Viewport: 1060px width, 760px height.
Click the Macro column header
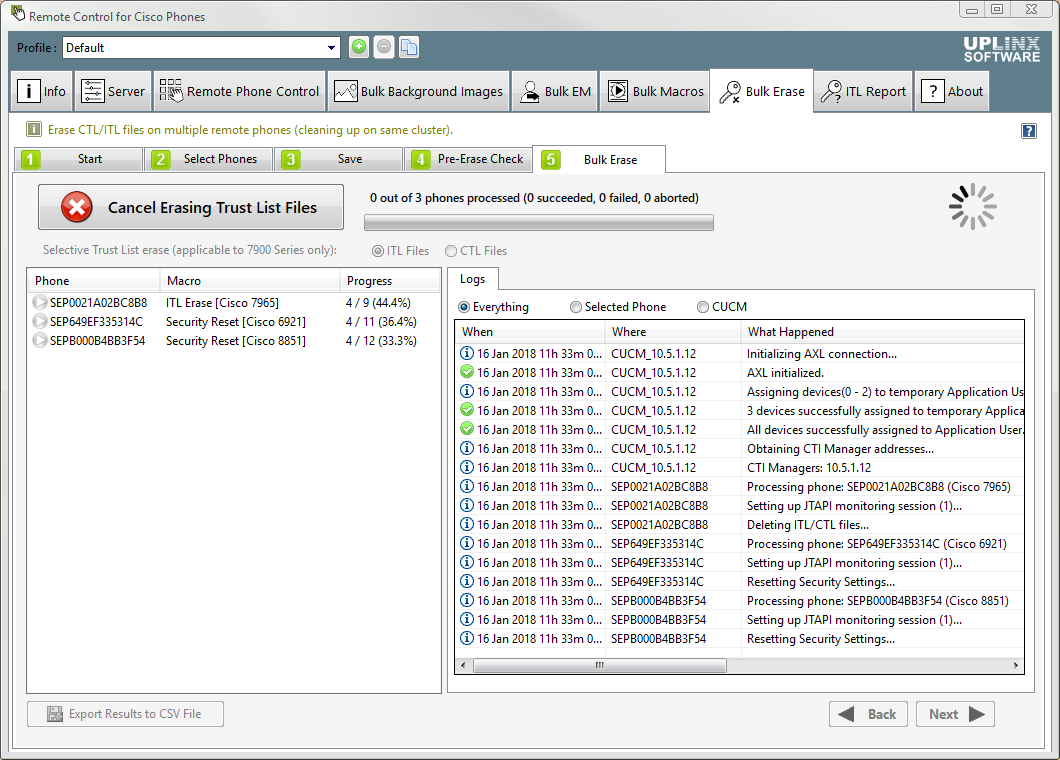249,281
